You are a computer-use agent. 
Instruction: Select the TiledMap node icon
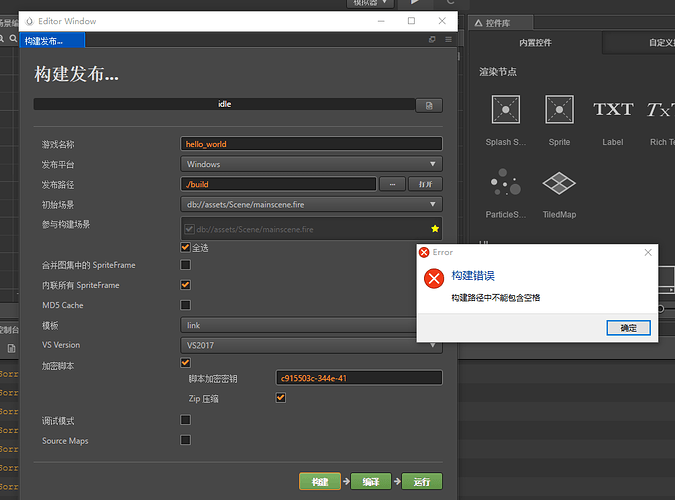coord(559,183)
